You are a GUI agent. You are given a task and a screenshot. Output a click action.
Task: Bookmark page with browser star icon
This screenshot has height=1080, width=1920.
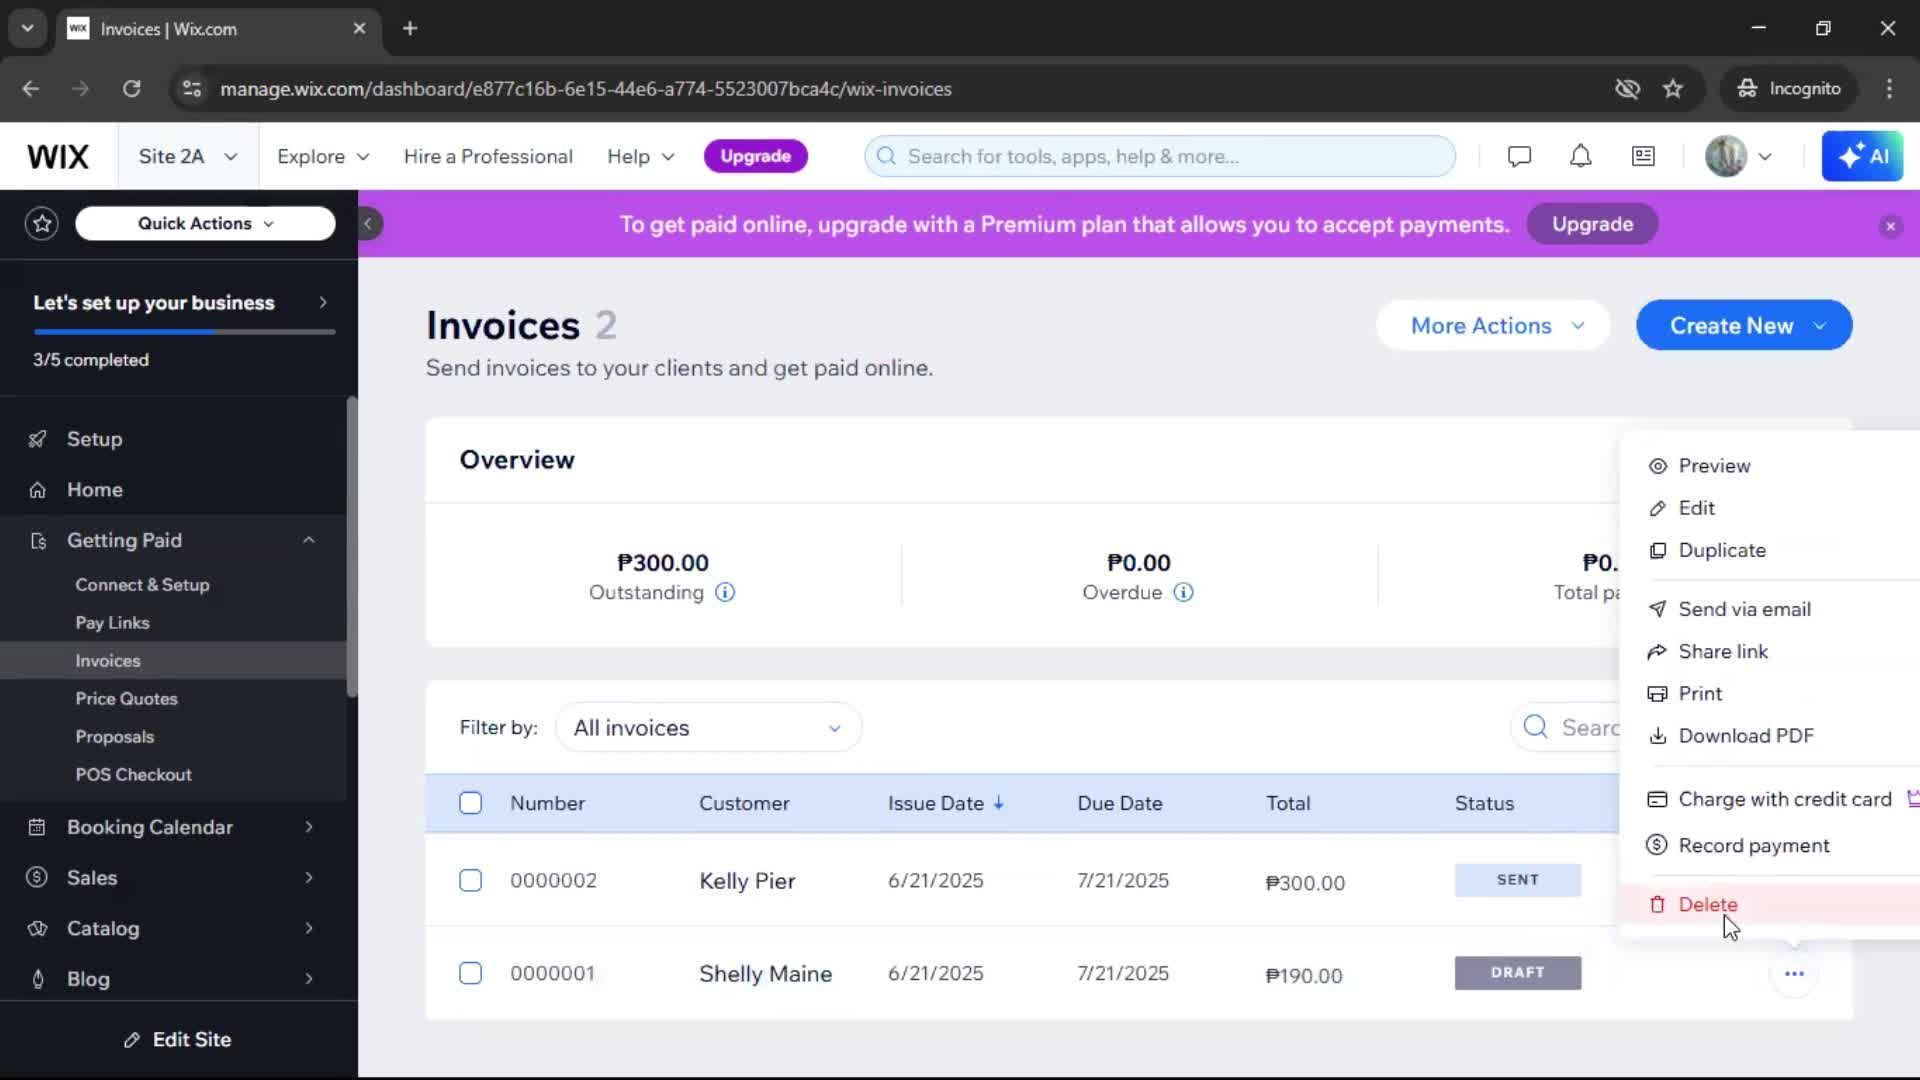1673,88
